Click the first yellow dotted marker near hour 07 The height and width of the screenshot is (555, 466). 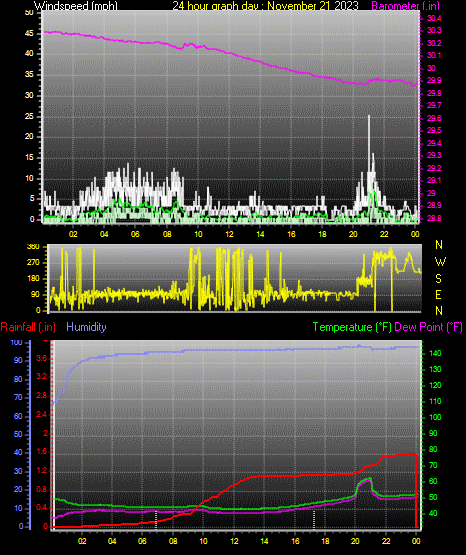click(x=156, y=520)
